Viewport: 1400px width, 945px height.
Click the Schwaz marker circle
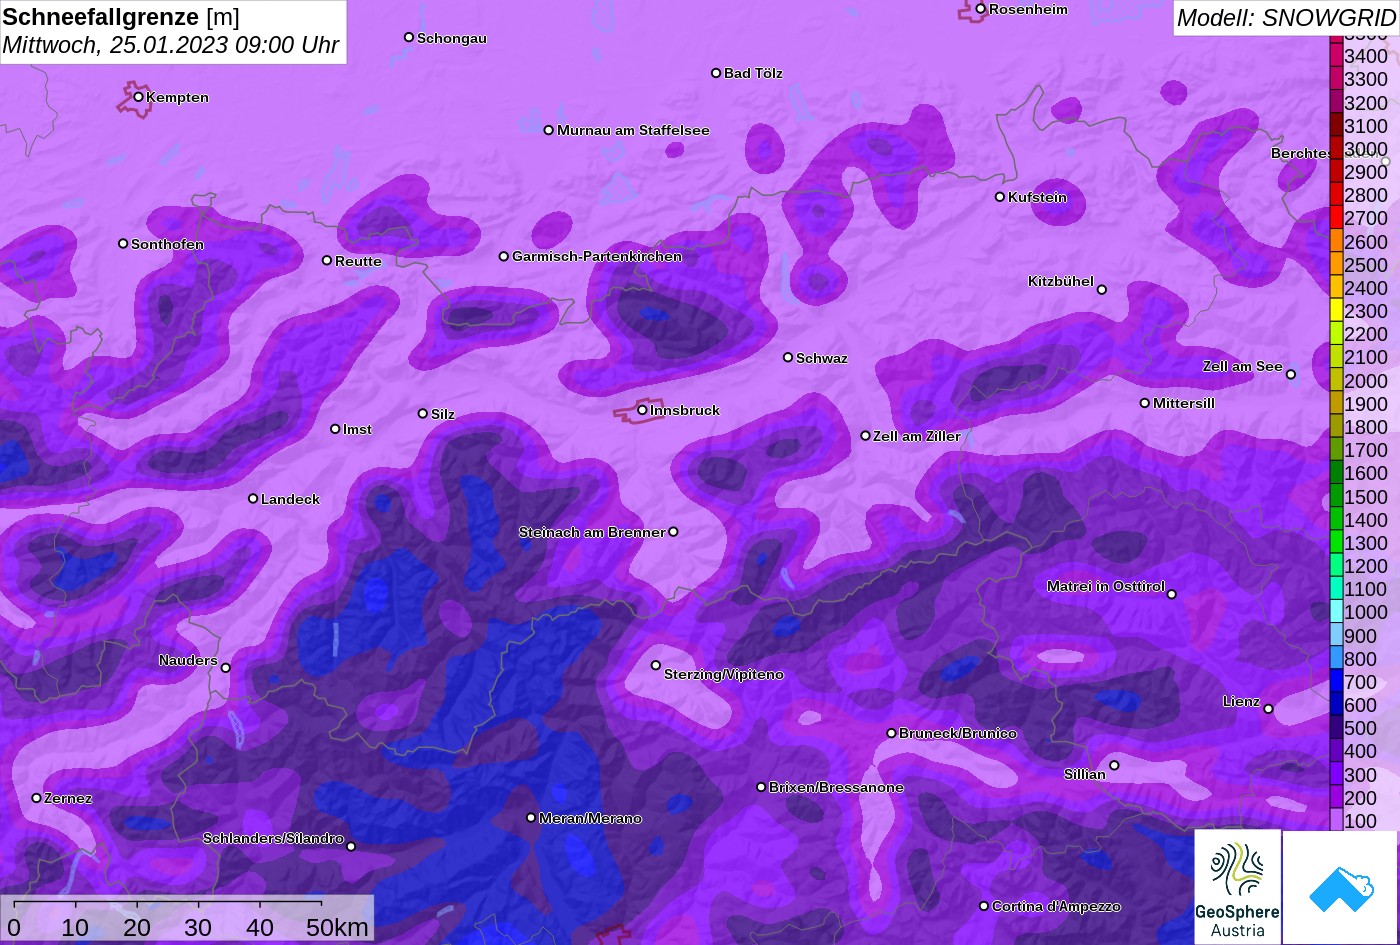pyautogui.click(x=788, y=357)
